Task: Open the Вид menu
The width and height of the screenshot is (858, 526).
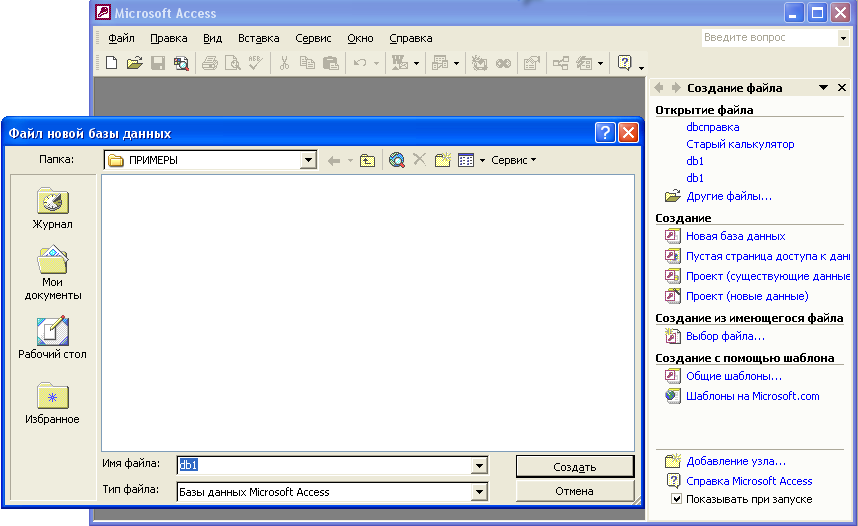Action: tap(212, 38)
